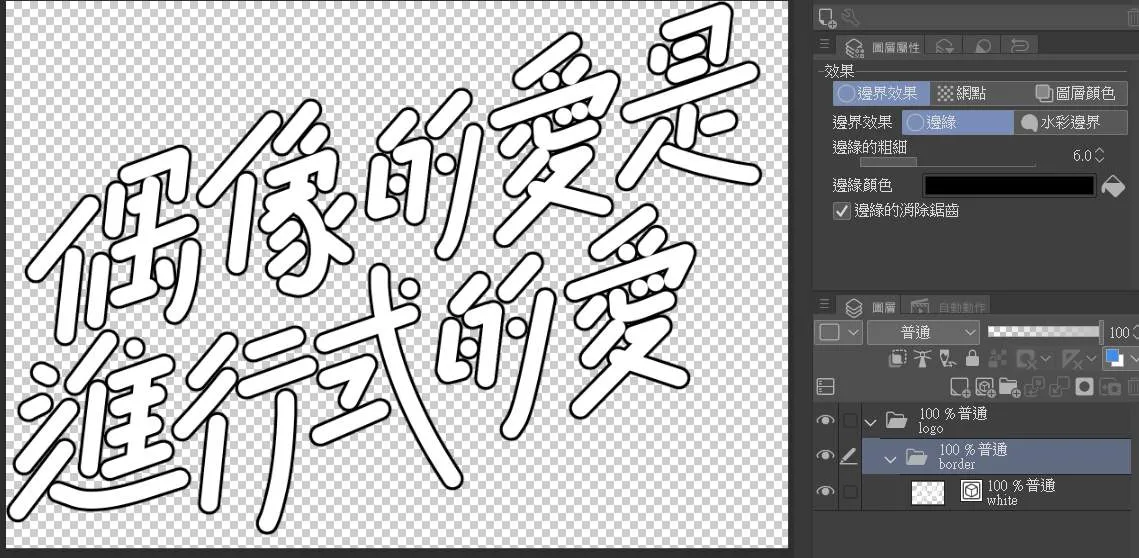Click the create layer mask icon
Viewport: 1139px width, 558px height.
click(x=1085, y=387)
